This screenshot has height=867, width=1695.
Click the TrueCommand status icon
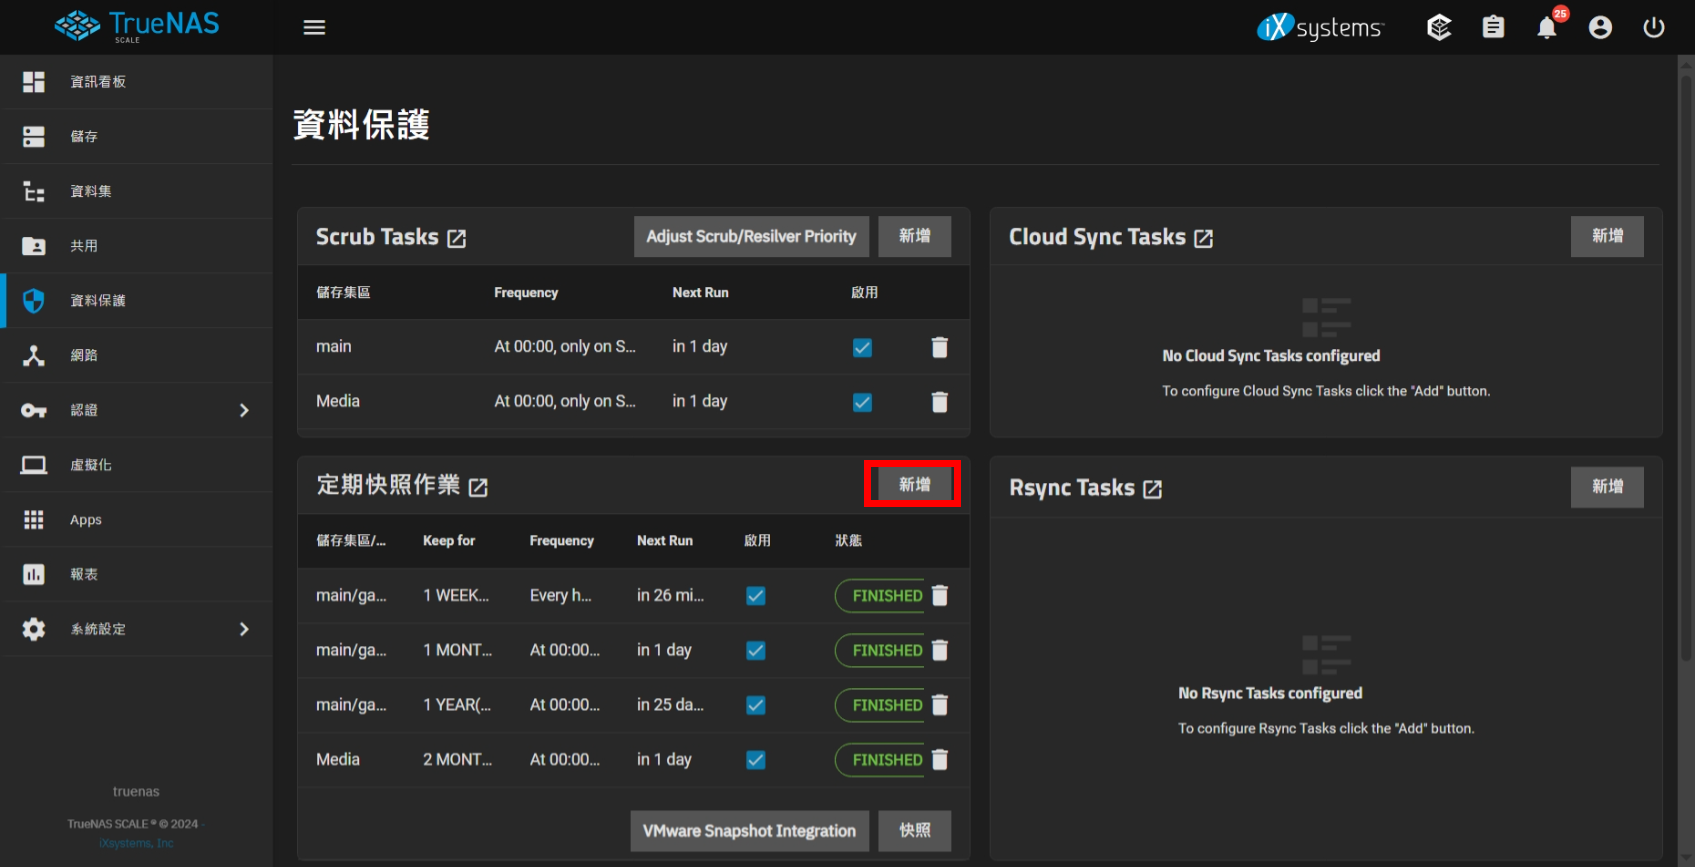pyautogui.click(x=1439, y=27)
